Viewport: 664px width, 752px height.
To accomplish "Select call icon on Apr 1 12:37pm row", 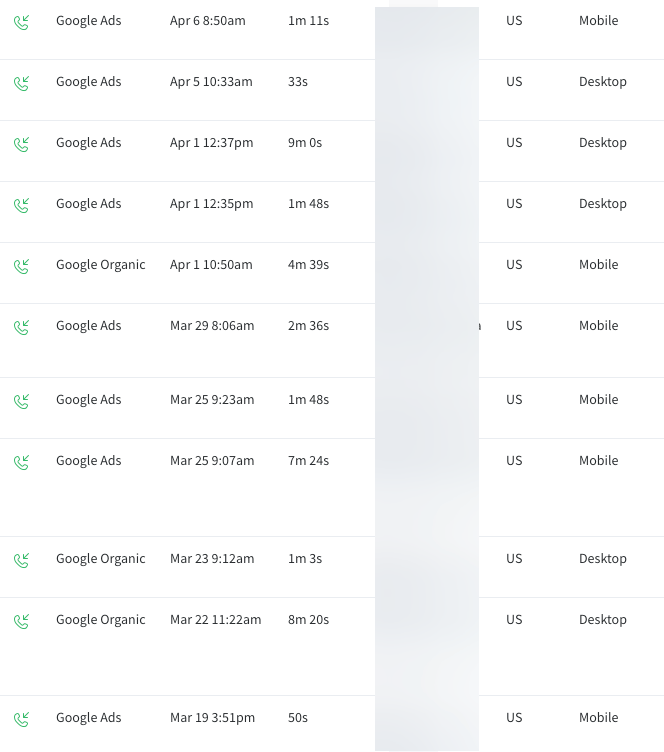I will point(21,144).
